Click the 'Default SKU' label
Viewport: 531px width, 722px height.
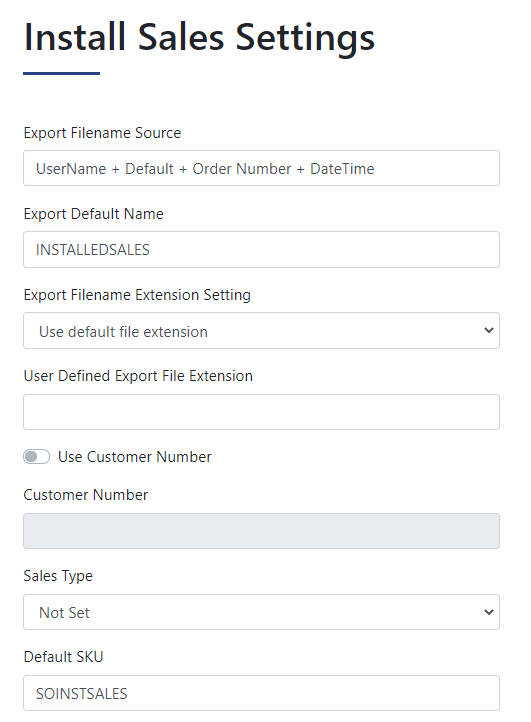[x=64, y=657]
